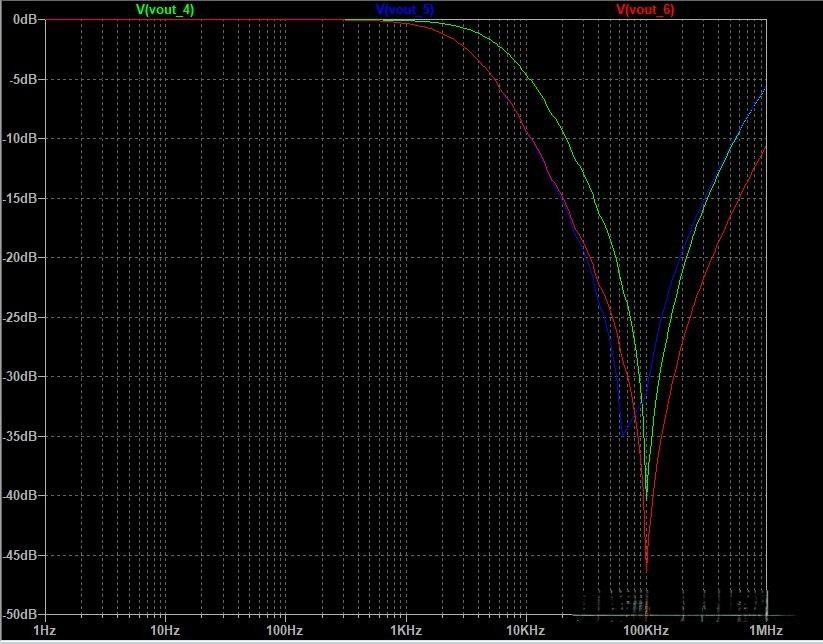Click the red V(vout_6) trace label
The height and width of the screenshot is (644, 823).
pyautogui.click(x=645, y=9)
